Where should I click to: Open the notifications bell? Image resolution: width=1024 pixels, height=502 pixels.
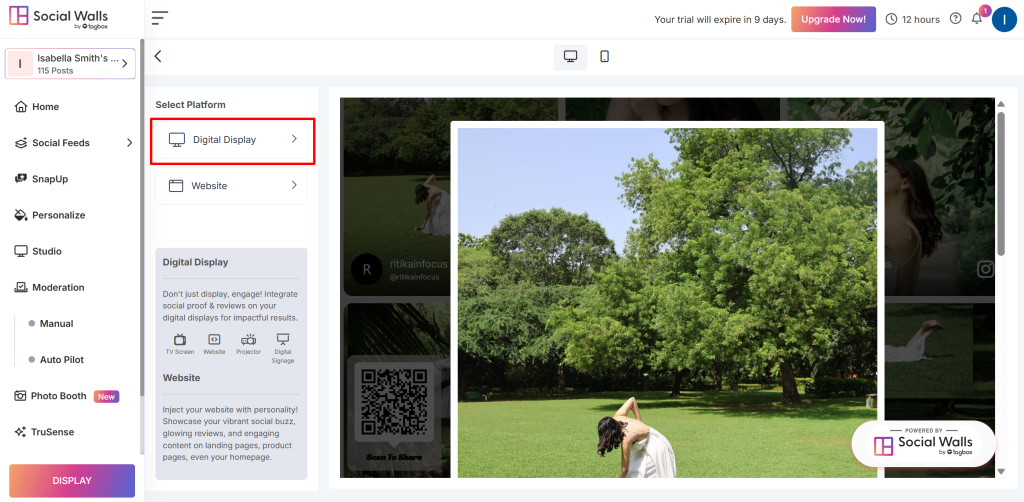977,19
